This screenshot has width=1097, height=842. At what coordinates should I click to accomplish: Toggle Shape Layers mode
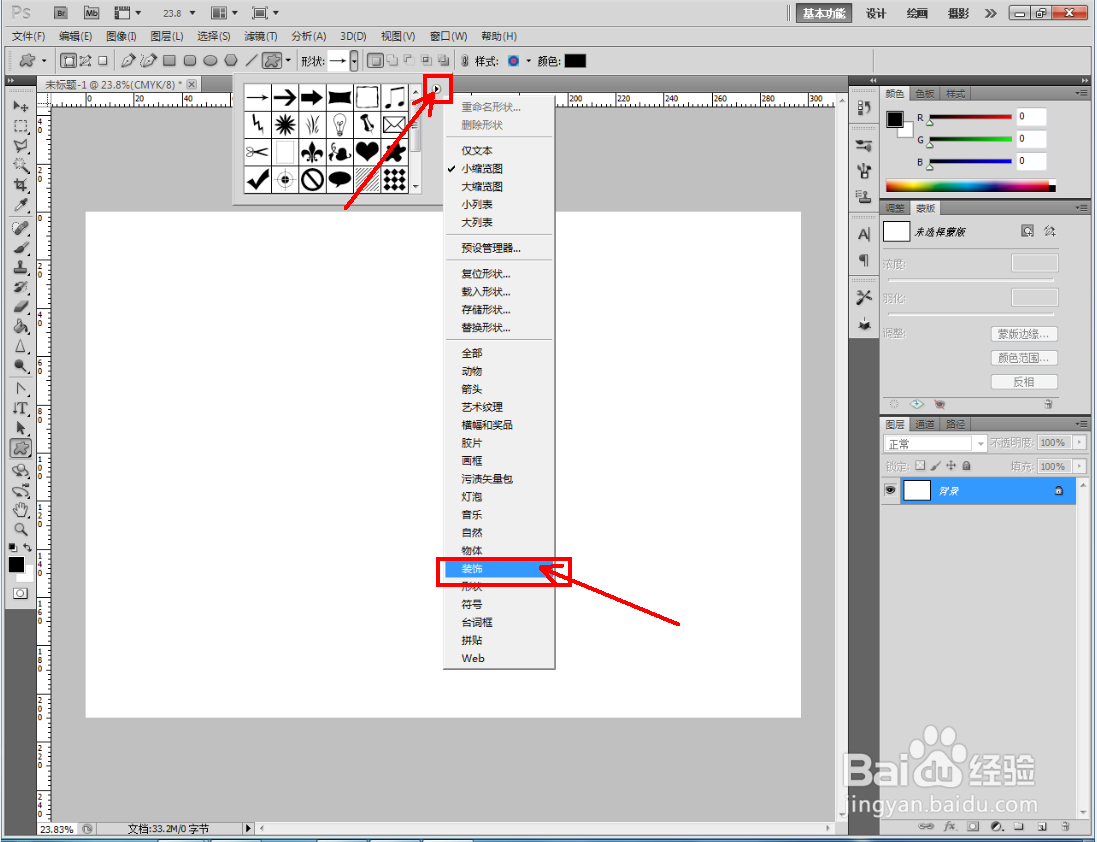69,61
